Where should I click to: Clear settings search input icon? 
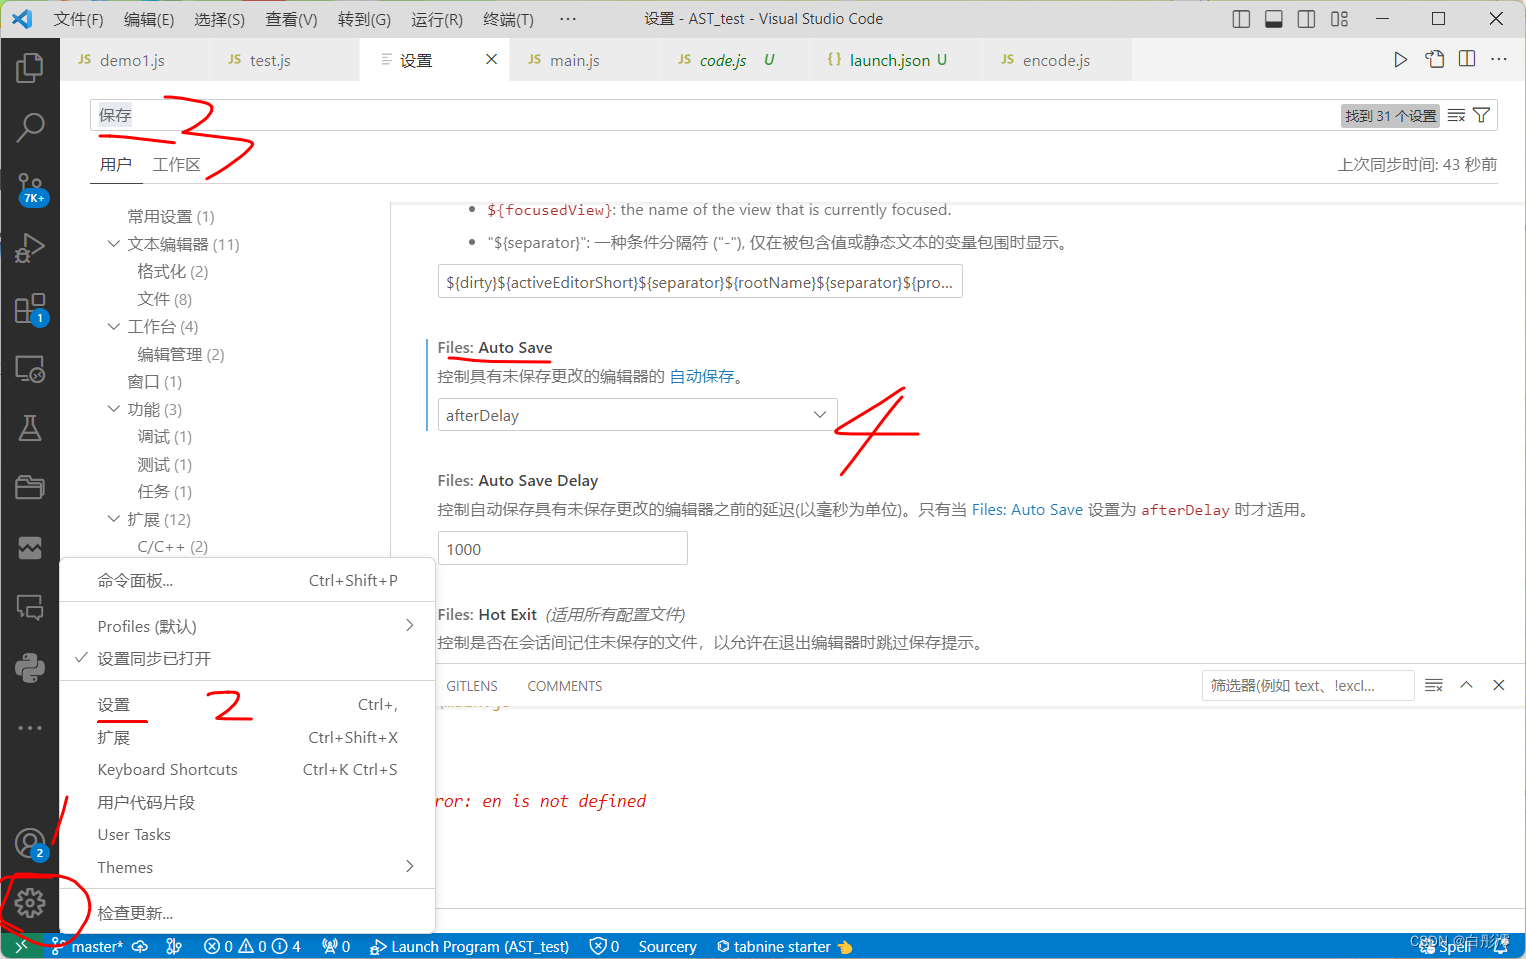click(x=1456, y=115)
